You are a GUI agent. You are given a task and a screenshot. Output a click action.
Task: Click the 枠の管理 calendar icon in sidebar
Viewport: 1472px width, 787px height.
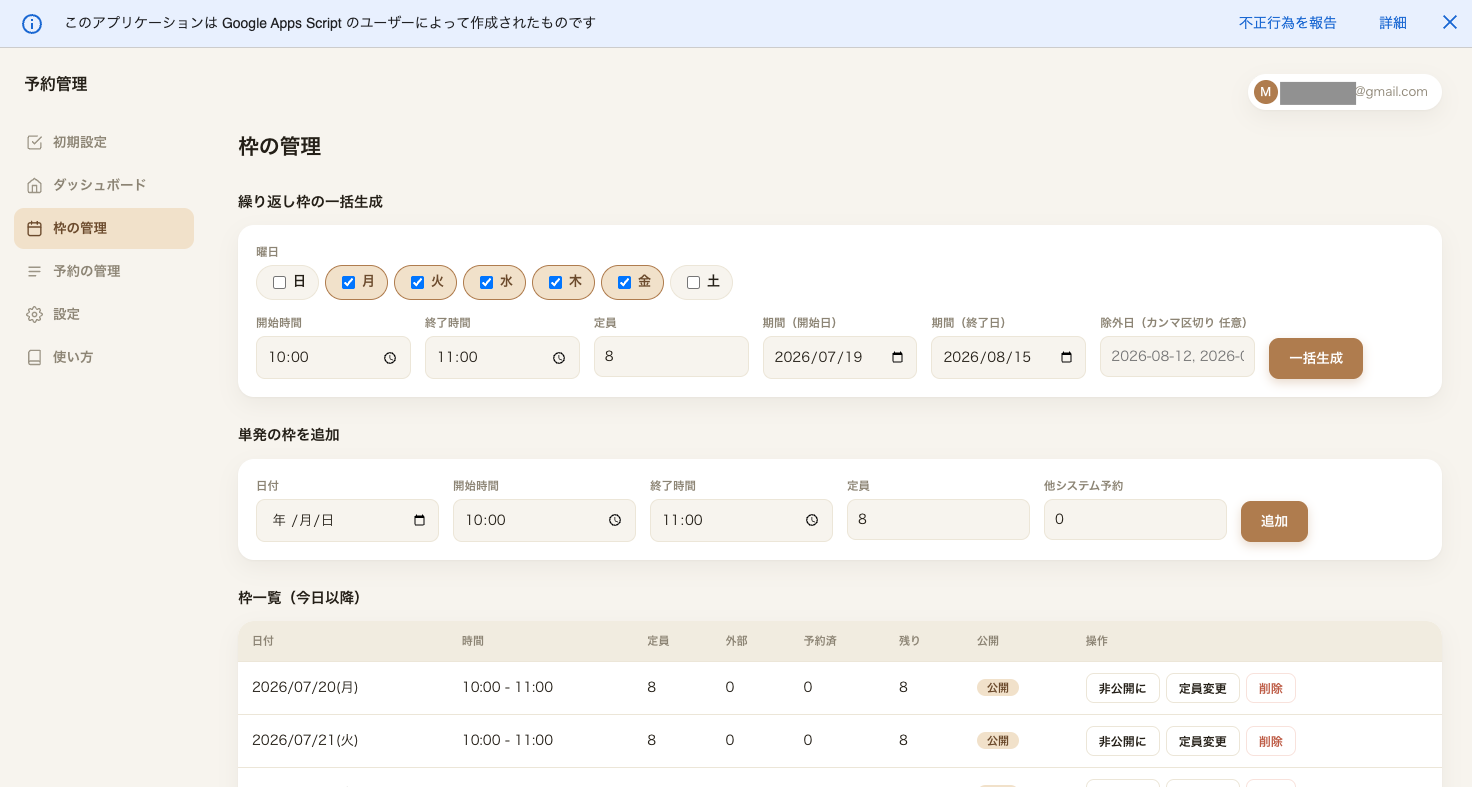34,228
